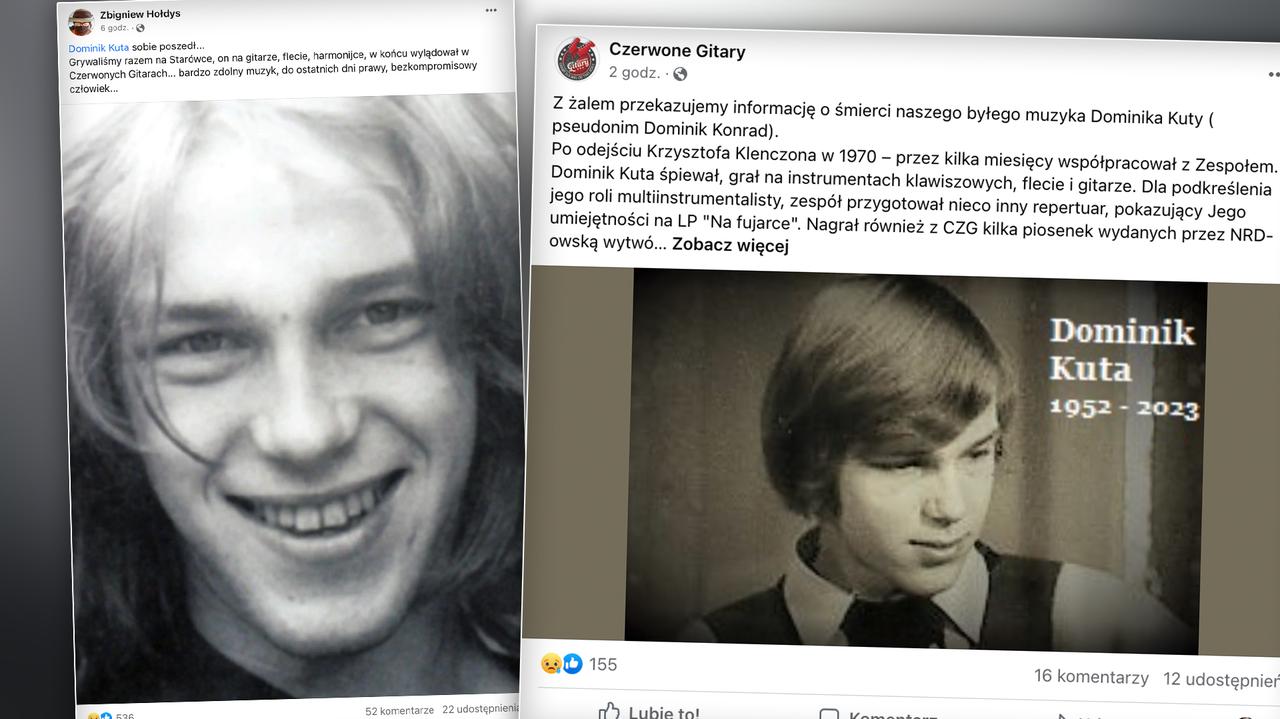Open the 6 godz. timestamp on Hołdys post
Screen dimensions: 1280x719
[115, 28]
